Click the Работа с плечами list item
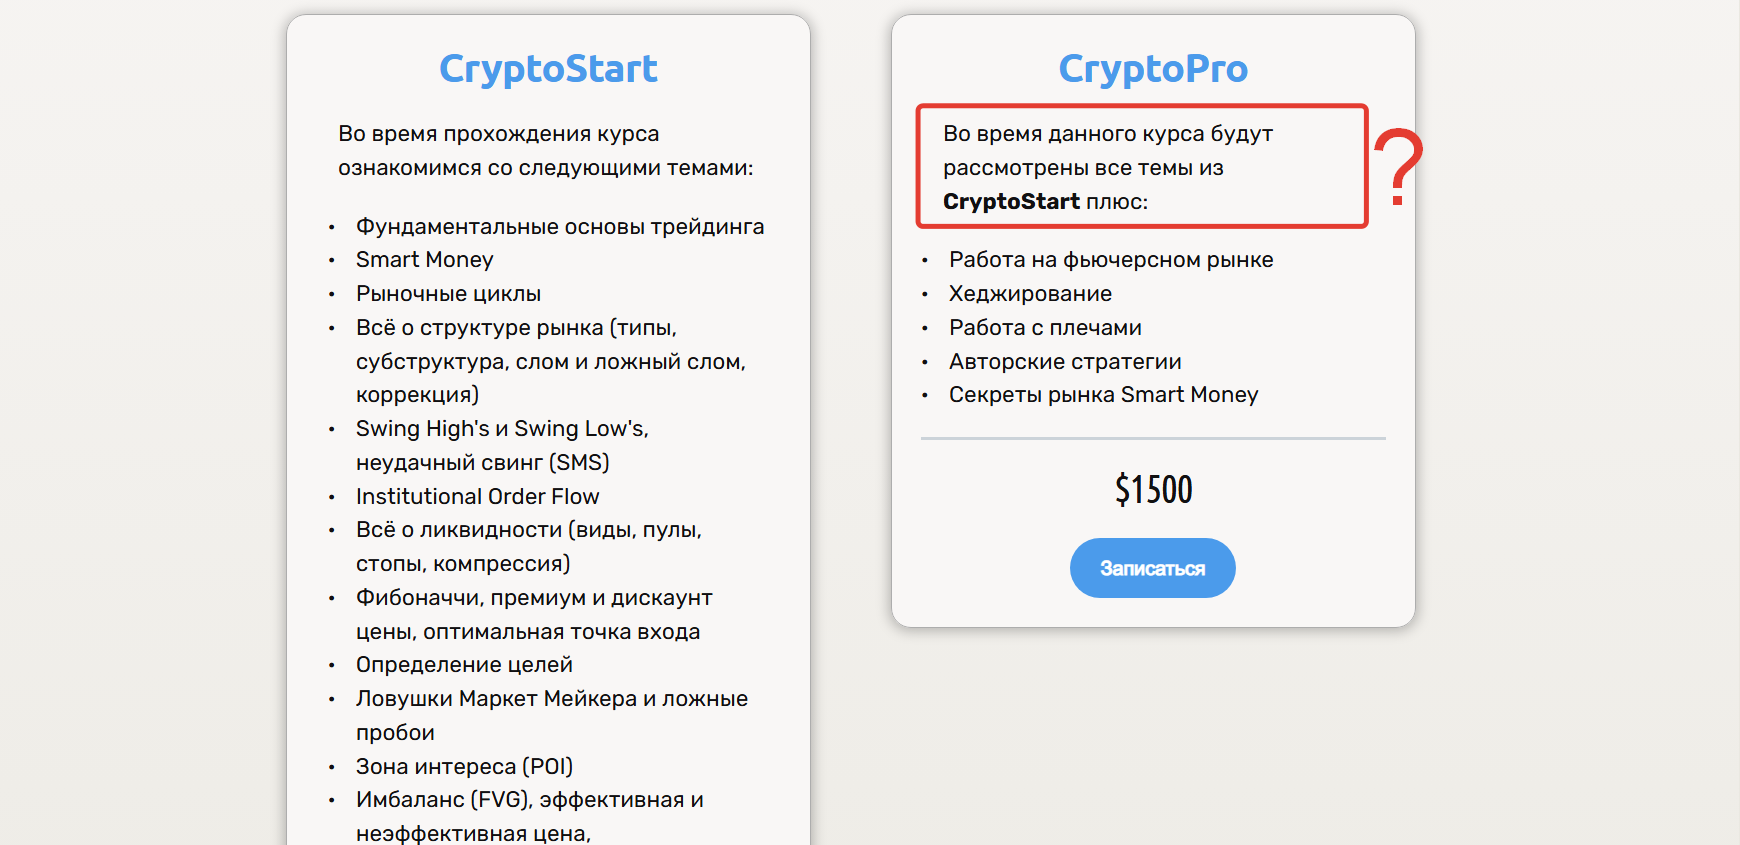 [1045, 328]
